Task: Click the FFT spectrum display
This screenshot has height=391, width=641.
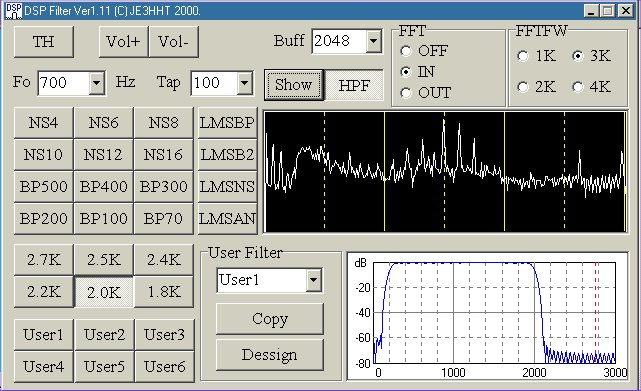Action: coord(446,172)
